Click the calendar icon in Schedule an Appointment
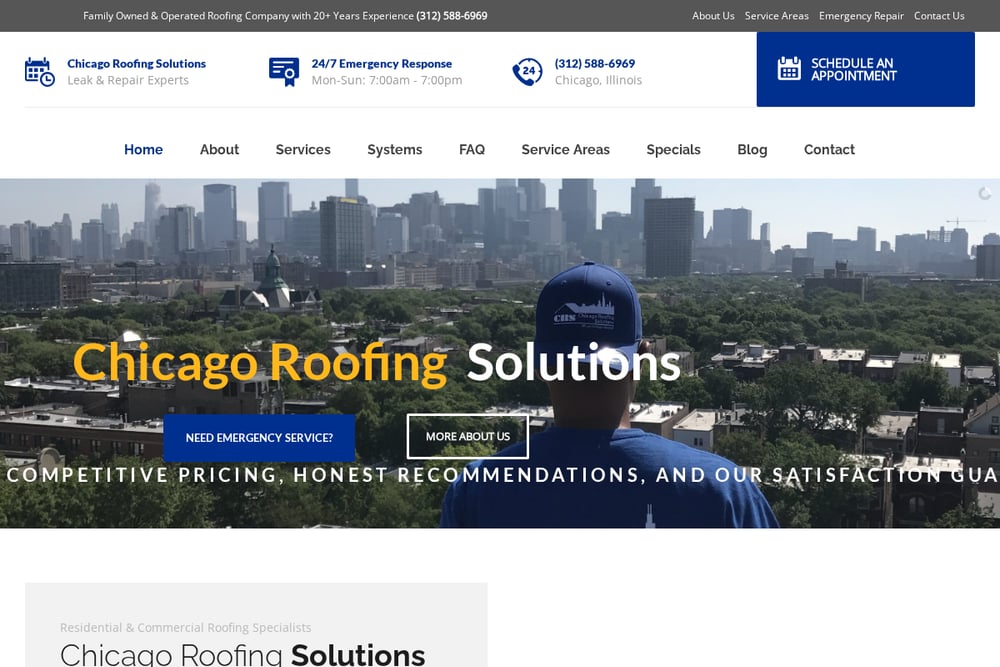Screen dimensions: 1000x667 789,68
